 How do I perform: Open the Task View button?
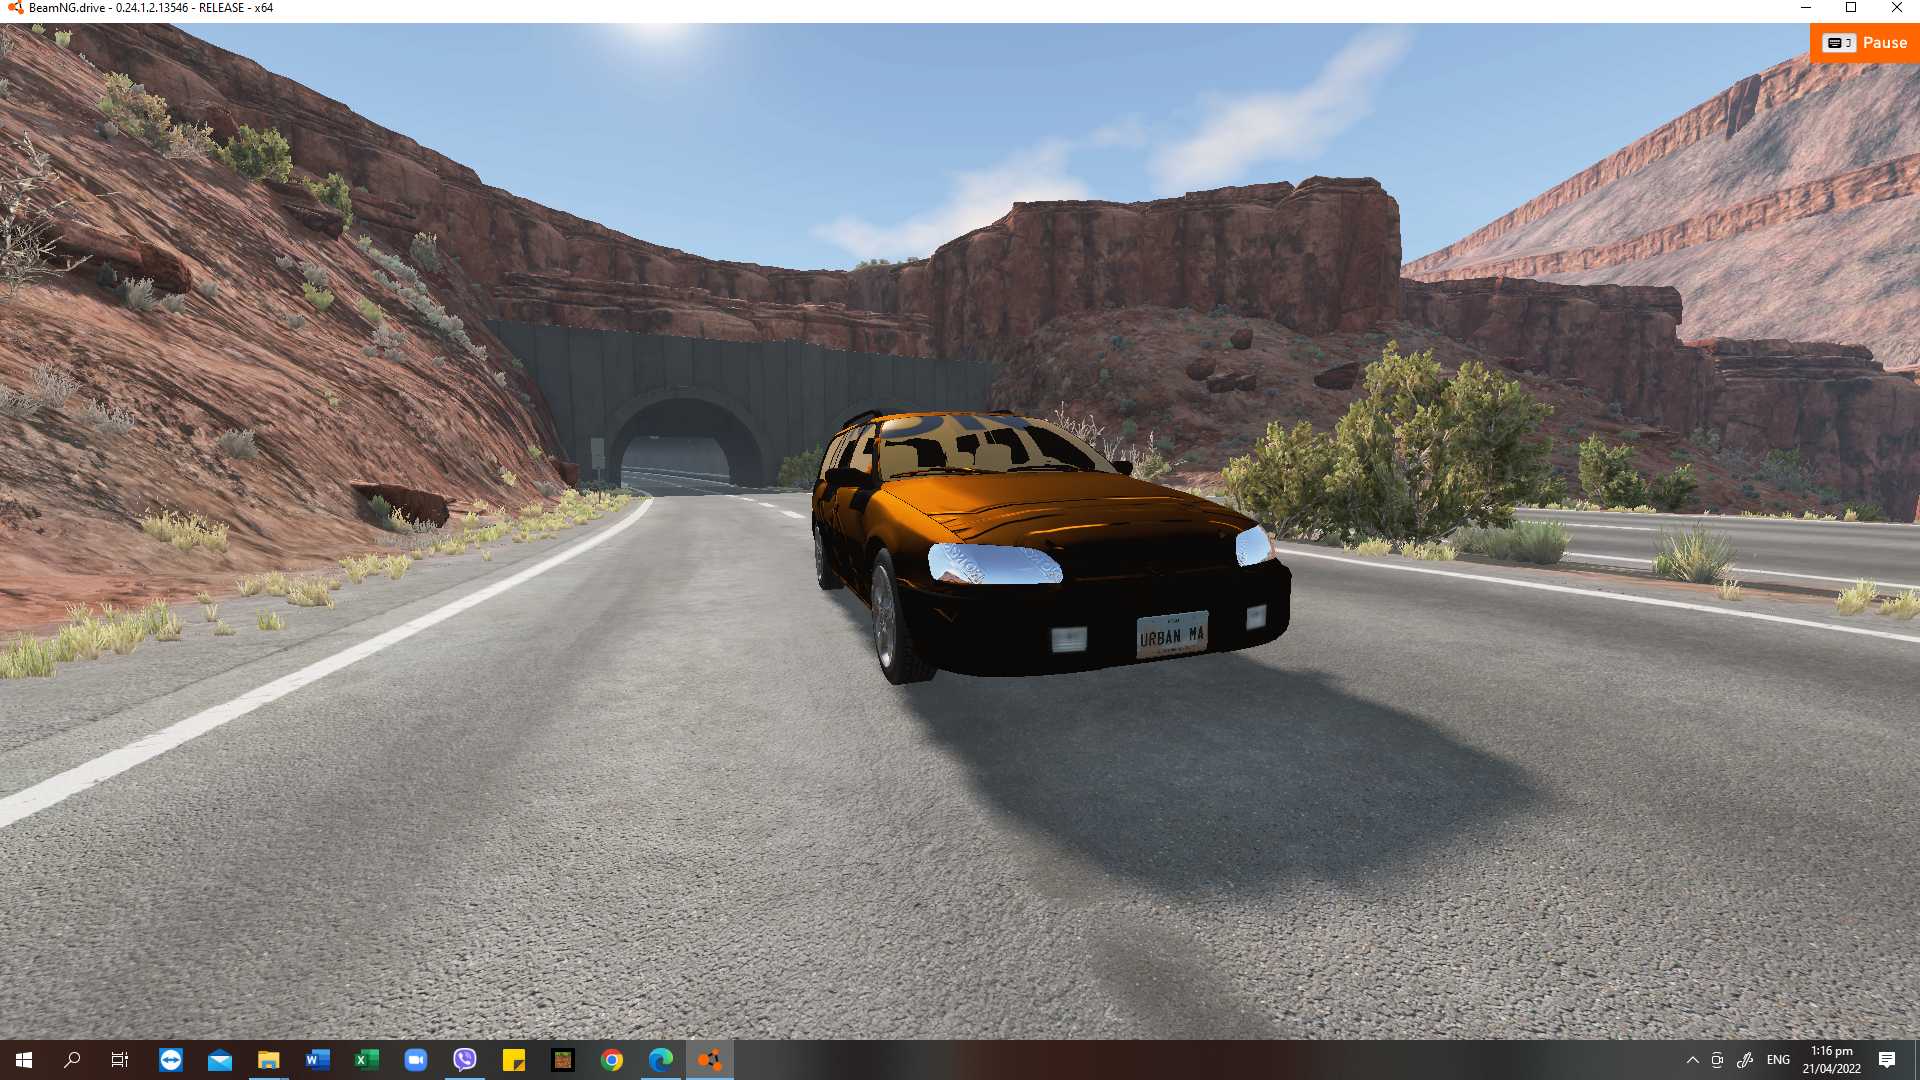point(120,1060)
